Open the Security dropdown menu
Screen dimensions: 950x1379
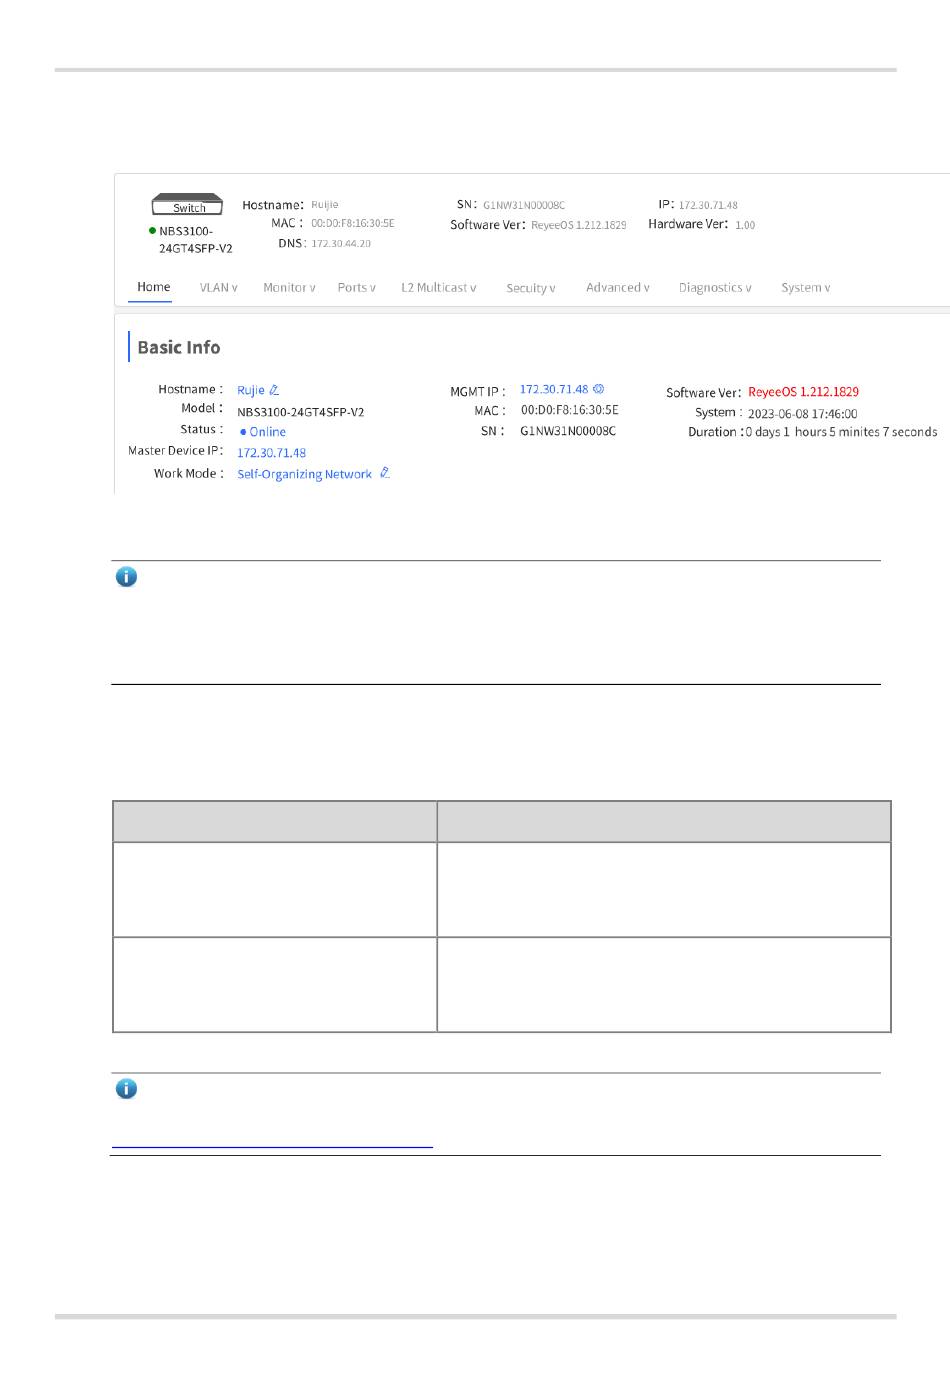pos(531,288)
